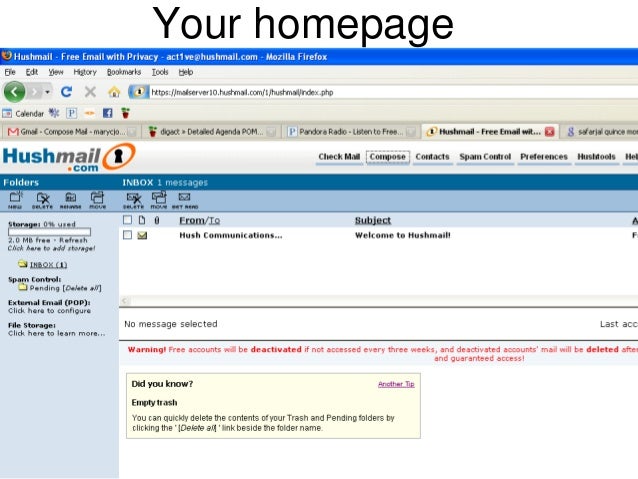Reload the page with refresh icon
This screenshot has width=638, height=479.
coord(66,92)
